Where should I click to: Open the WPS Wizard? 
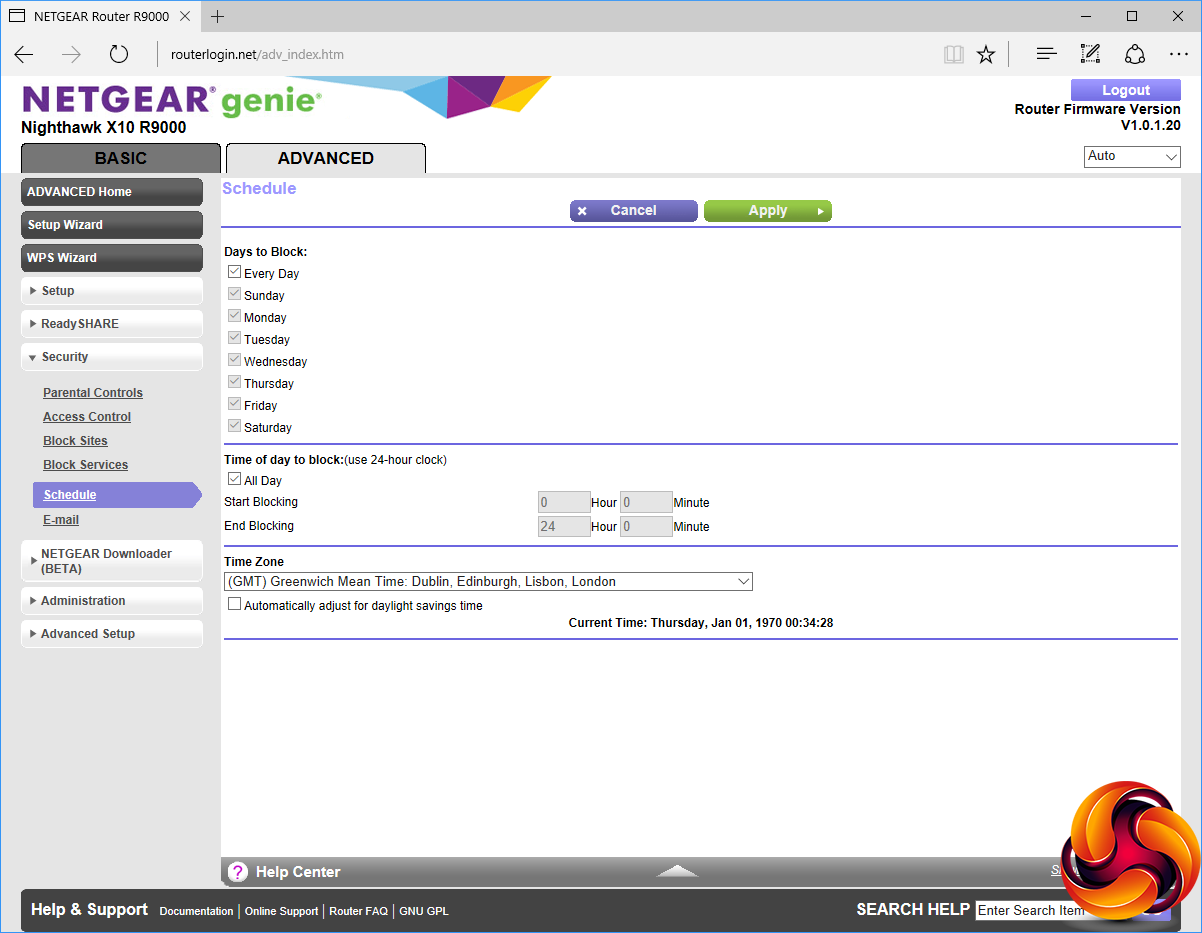[x=112, y=258]
